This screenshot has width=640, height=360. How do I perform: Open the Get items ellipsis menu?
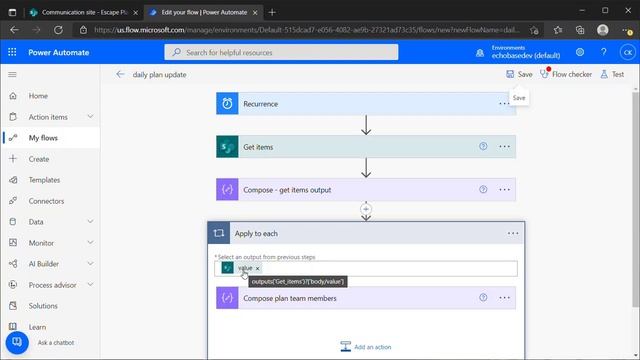(504, 147)
